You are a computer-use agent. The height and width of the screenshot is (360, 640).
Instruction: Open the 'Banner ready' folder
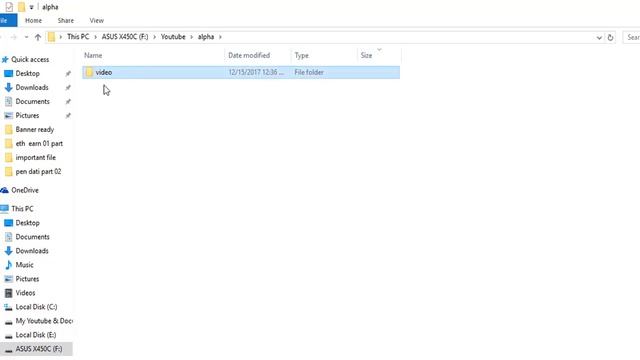35,129
